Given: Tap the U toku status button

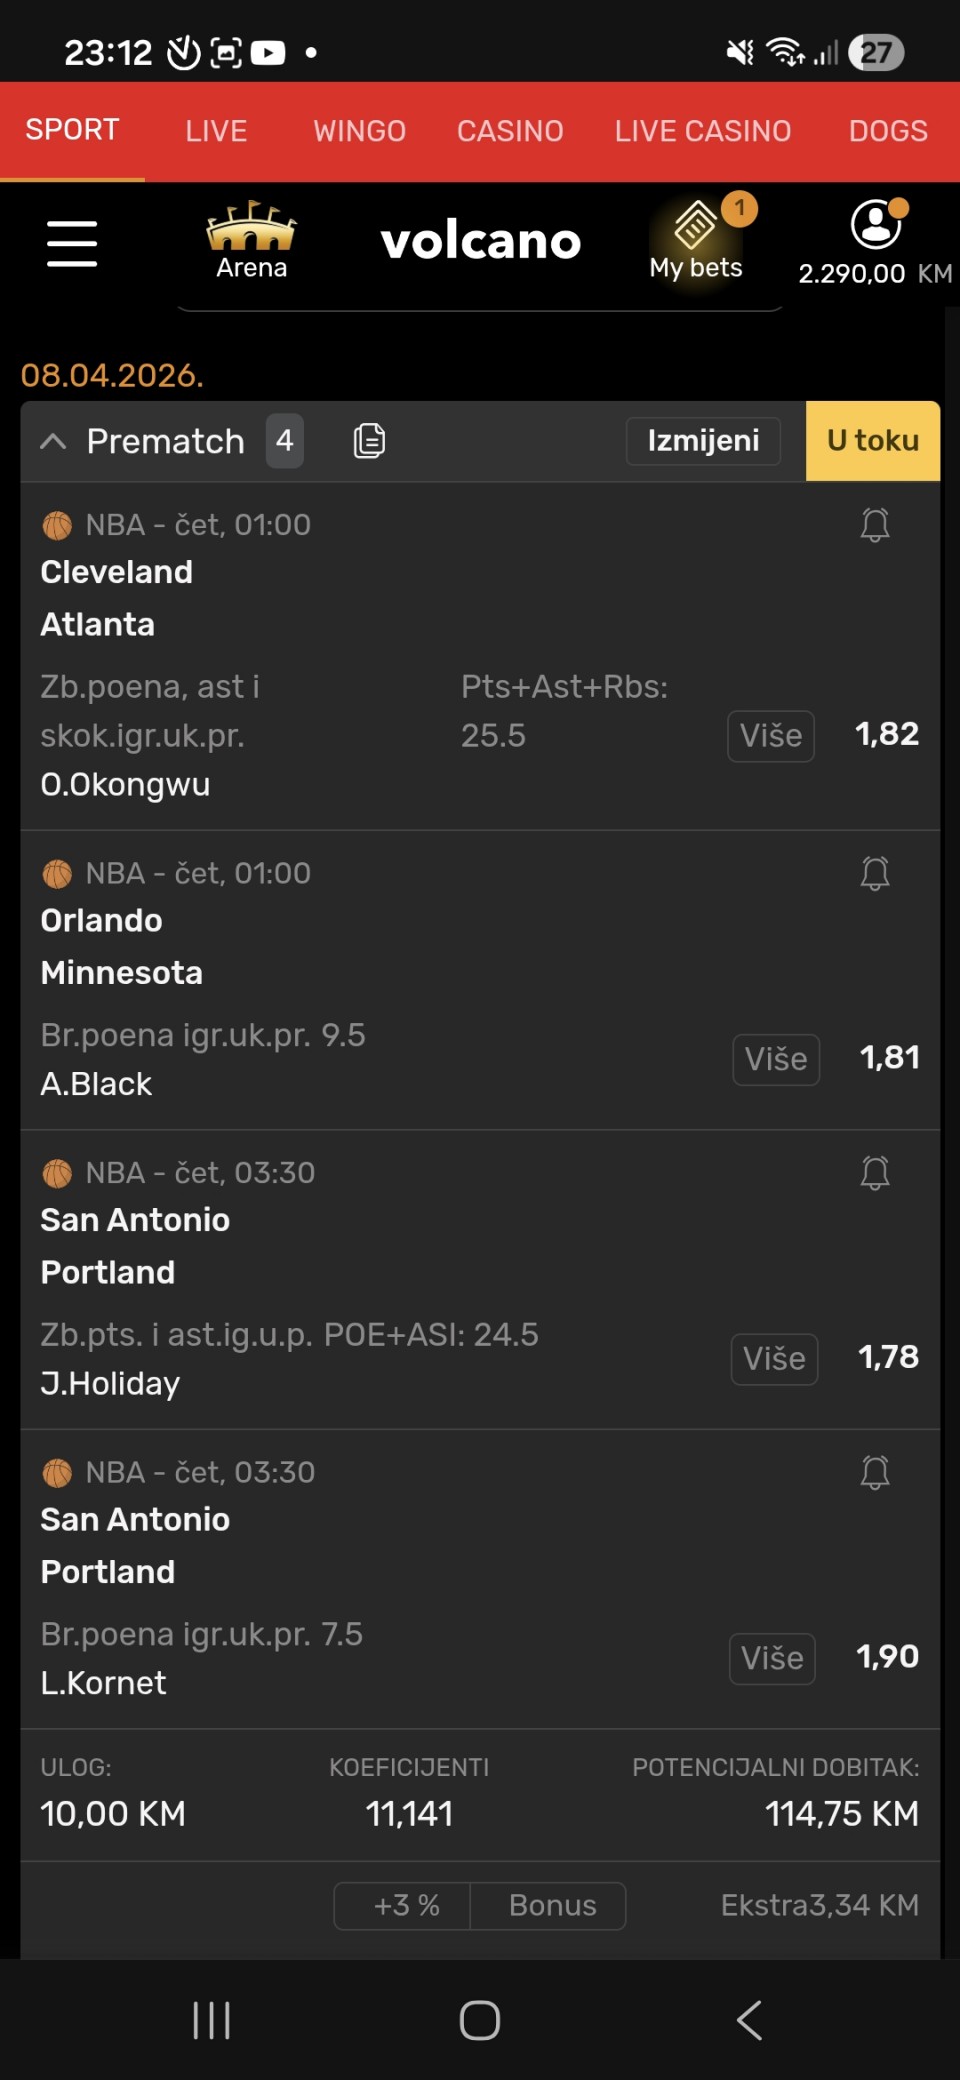Looking at the screenshot, I should (x=872, y=441).
